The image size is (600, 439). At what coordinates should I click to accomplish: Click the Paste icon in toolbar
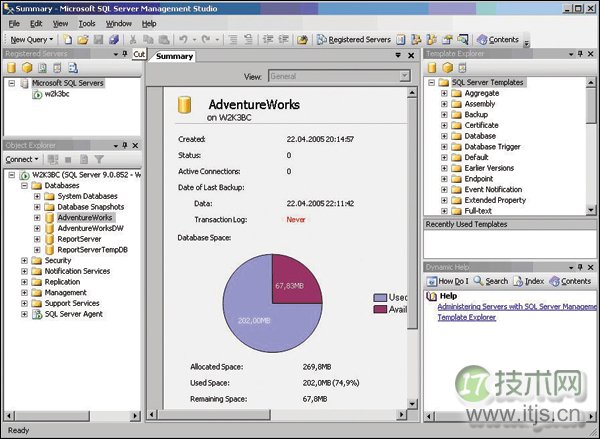tap(164, 39)
